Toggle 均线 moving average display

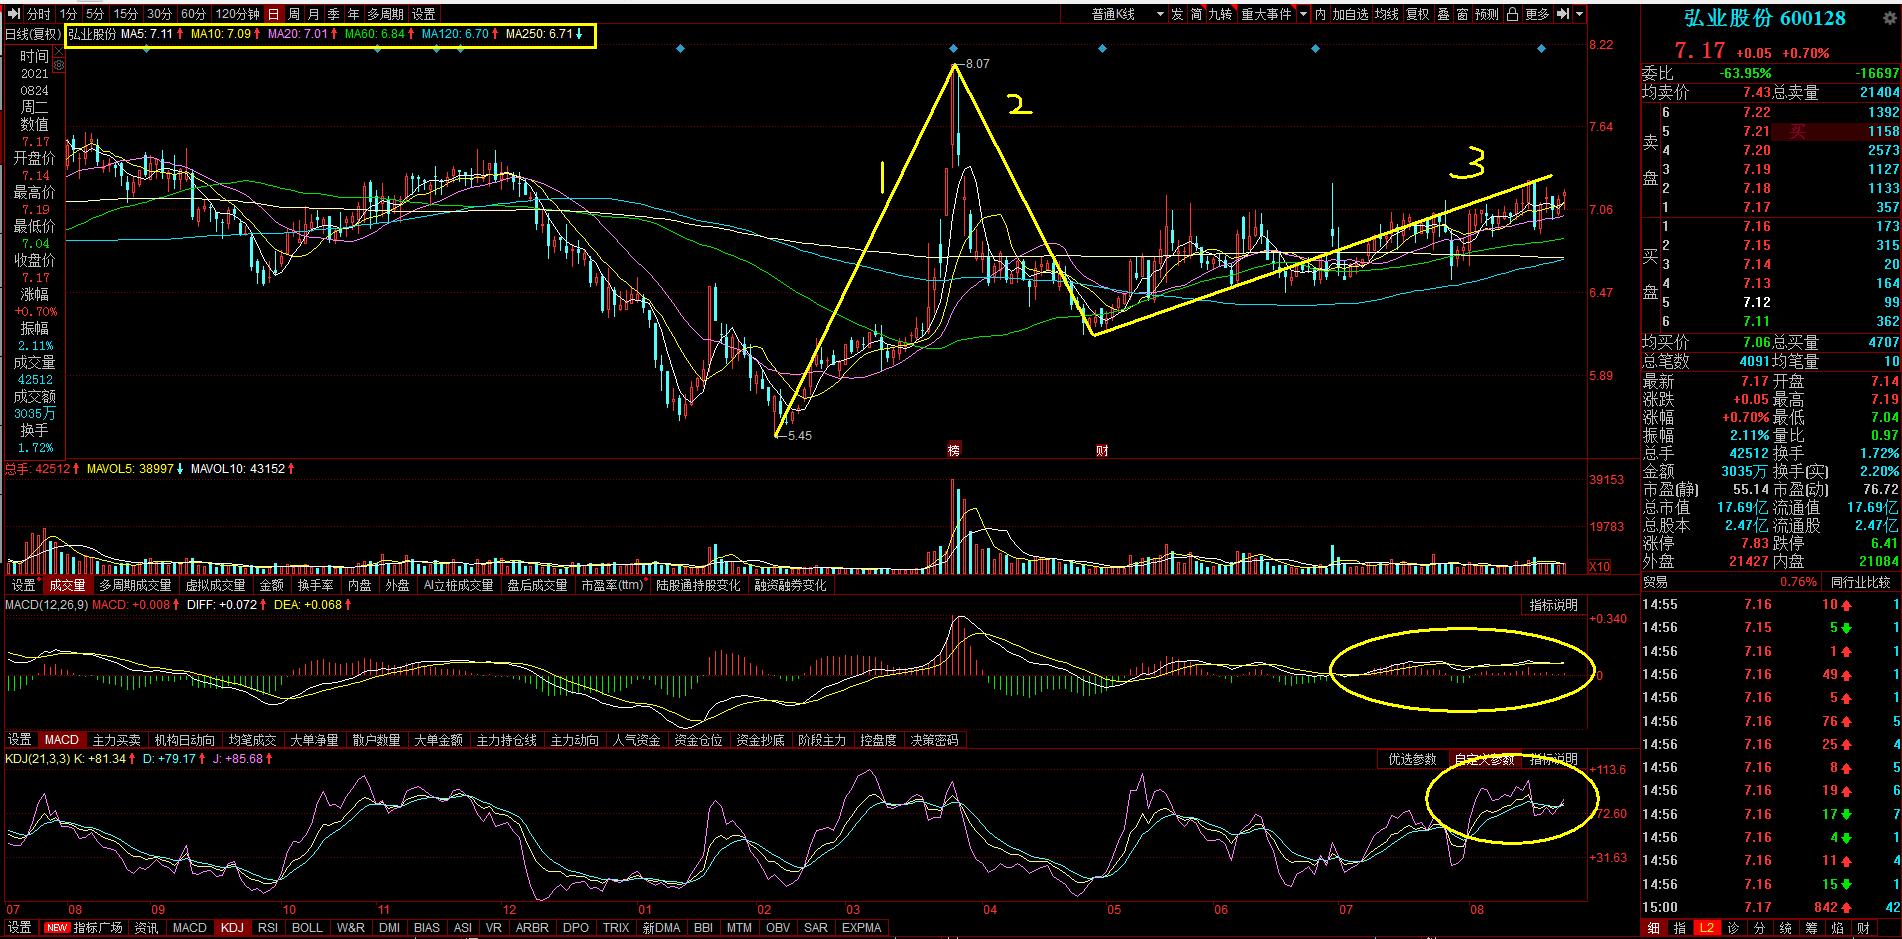[x=1386, y=14]
